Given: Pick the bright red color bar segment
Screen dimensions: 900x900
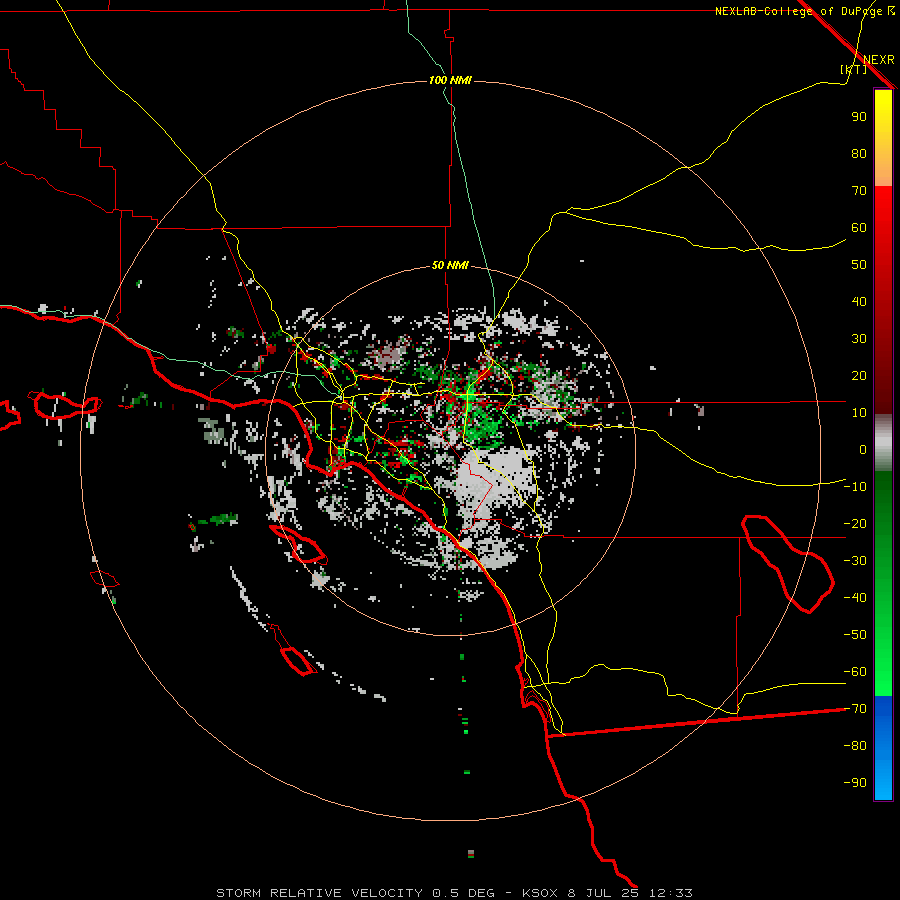Looking at the screenshot, I should (883, 210).
